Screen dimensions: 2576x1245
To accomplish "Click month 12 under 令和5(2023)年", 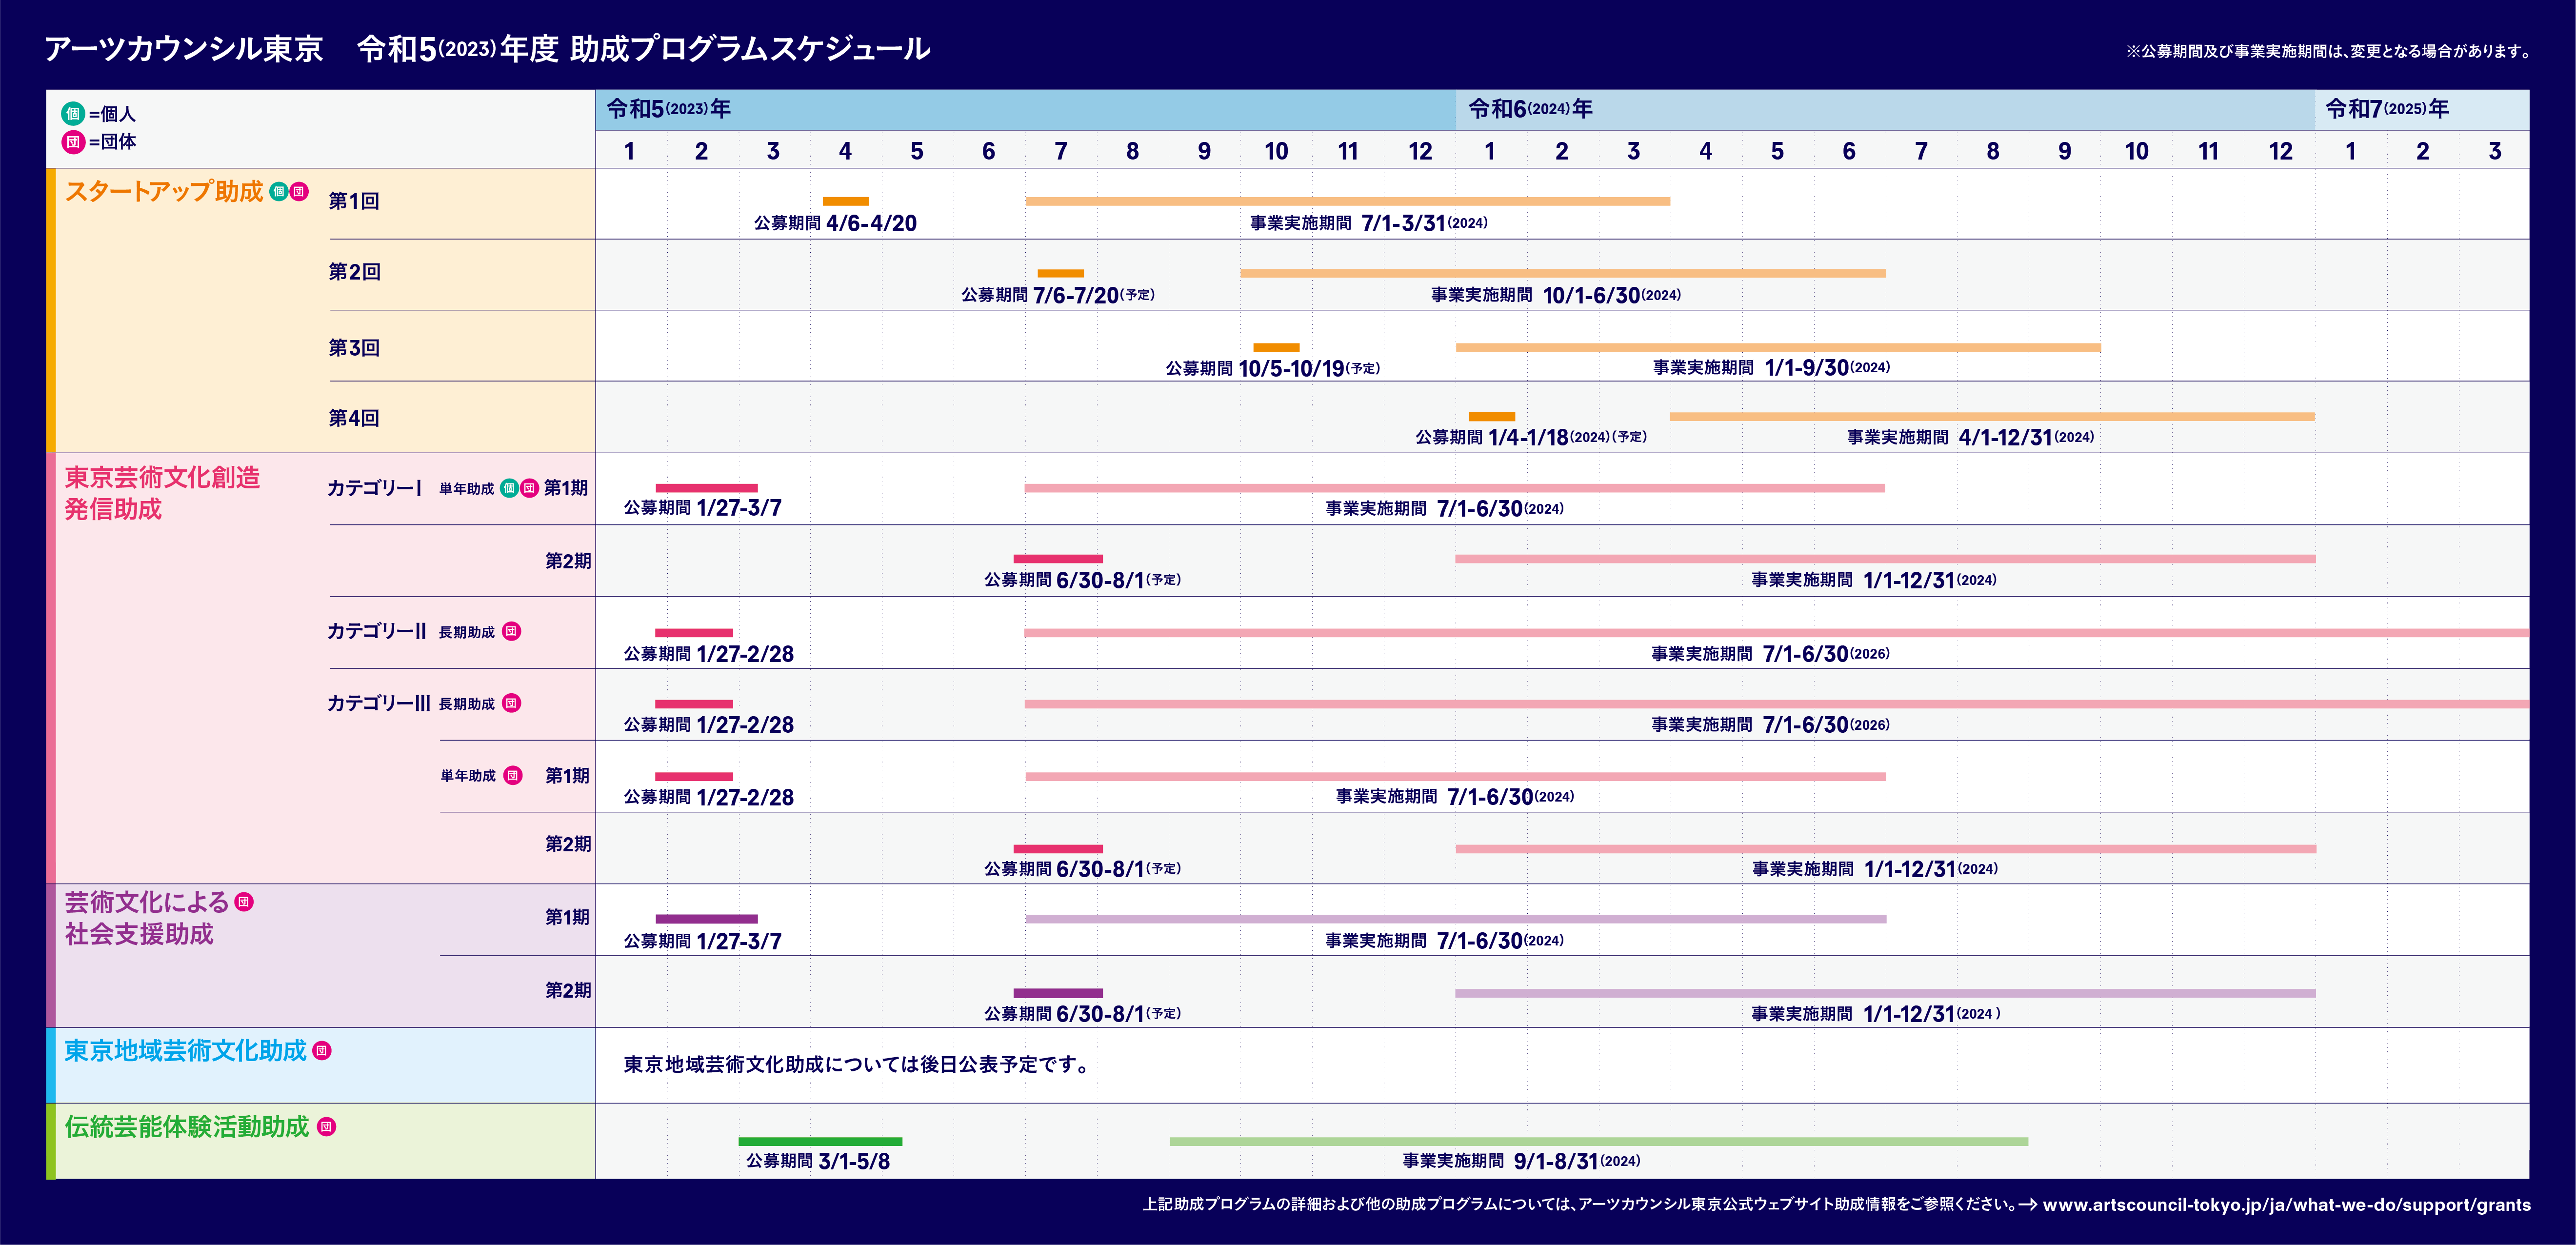I will (x=1420, y=151).
